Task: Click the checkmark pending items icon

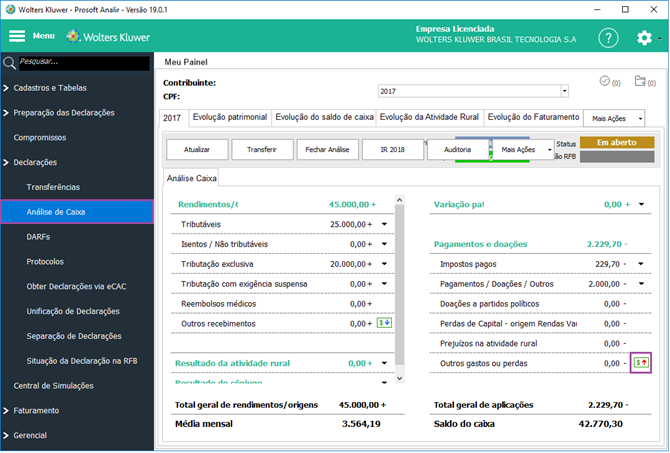Action: (x=604, y=81)
